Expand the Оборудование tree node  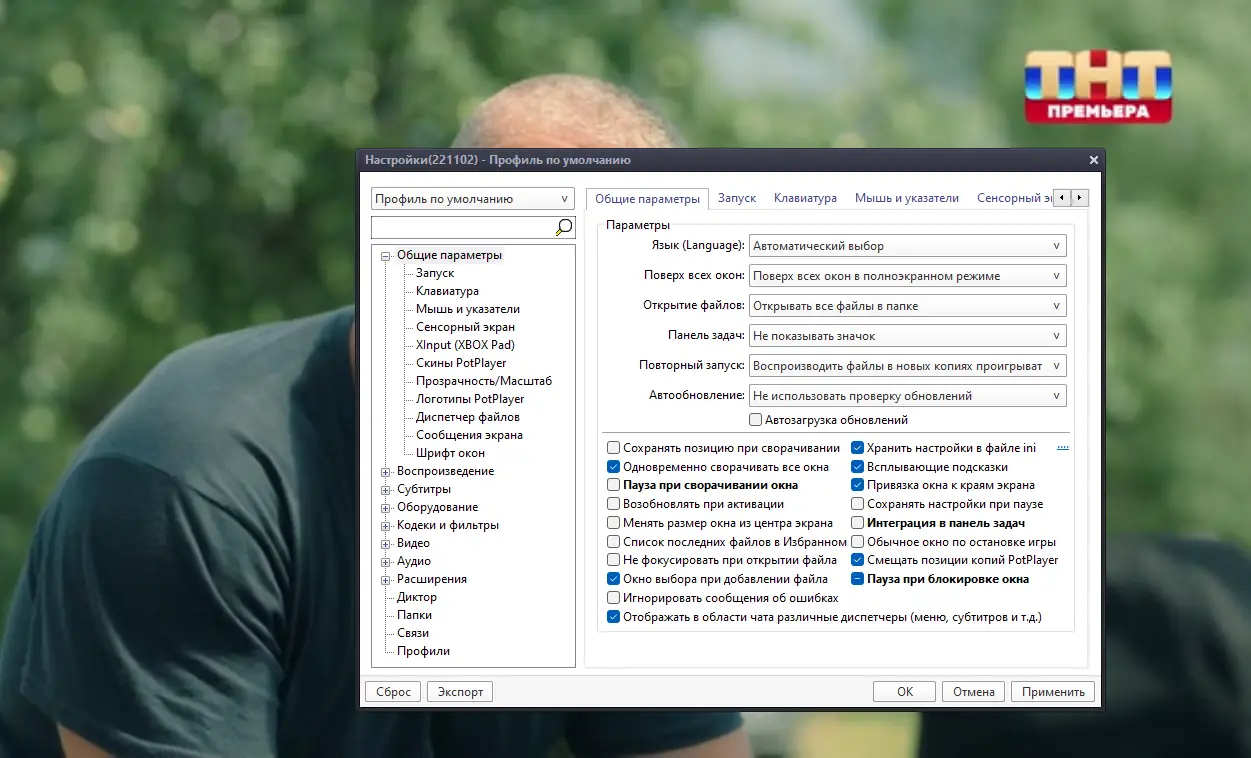[385, 508]
